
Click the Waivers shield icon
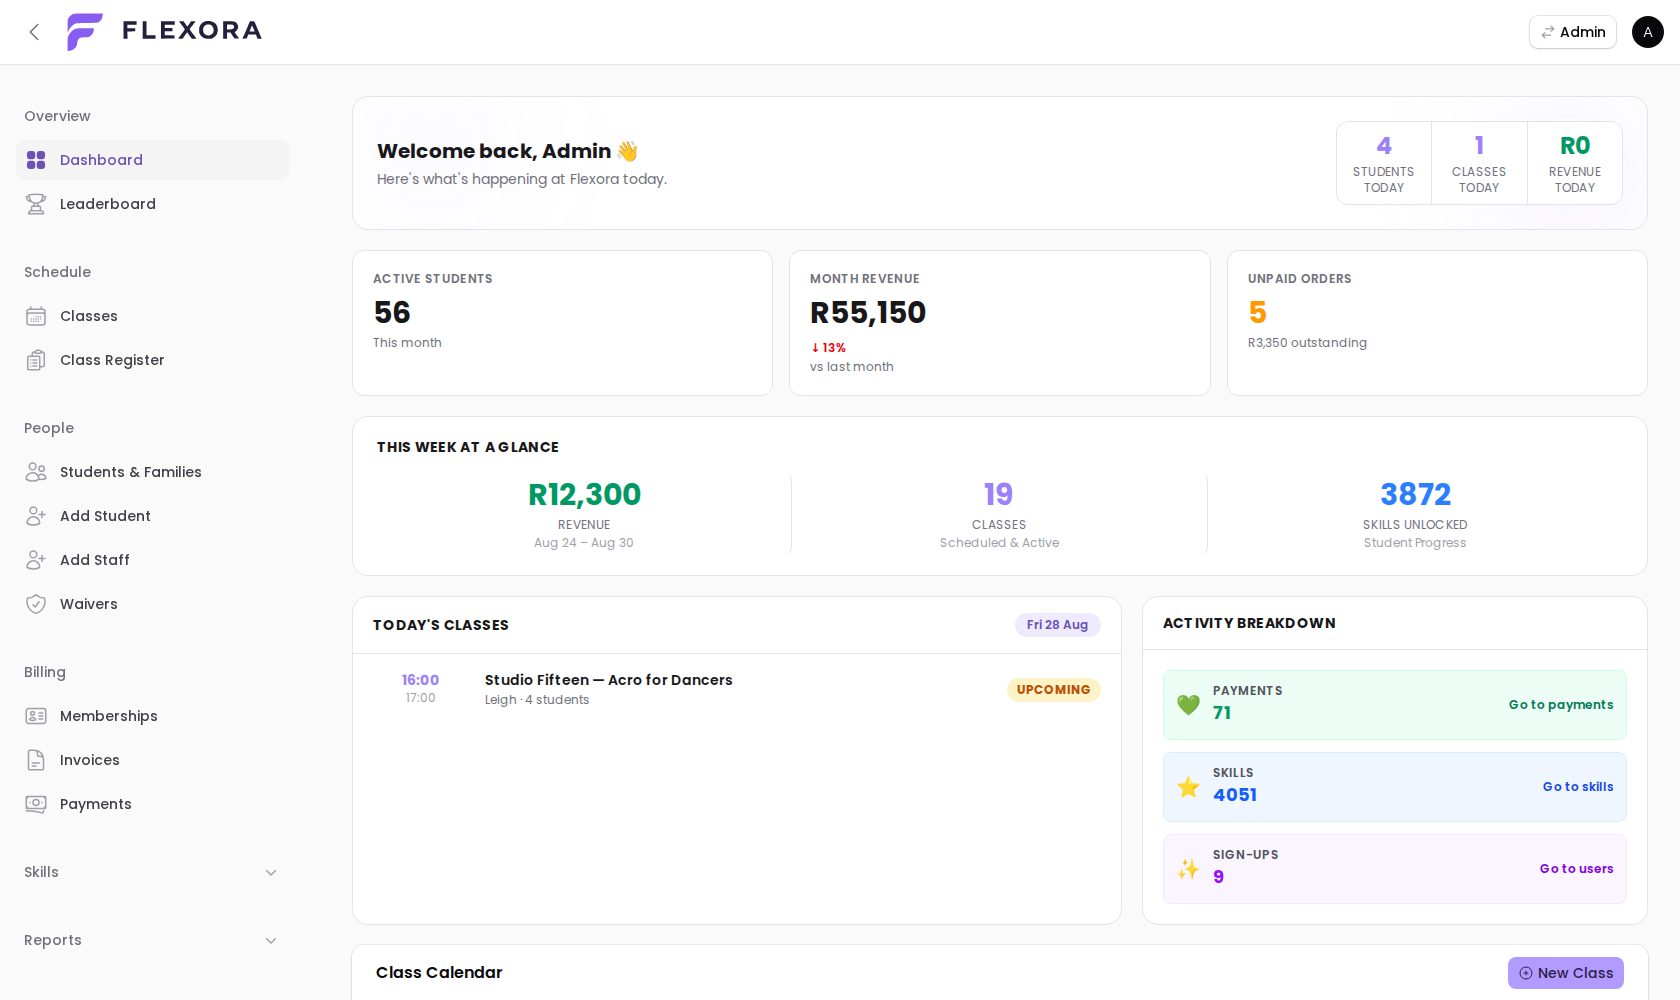click(36, 604)
